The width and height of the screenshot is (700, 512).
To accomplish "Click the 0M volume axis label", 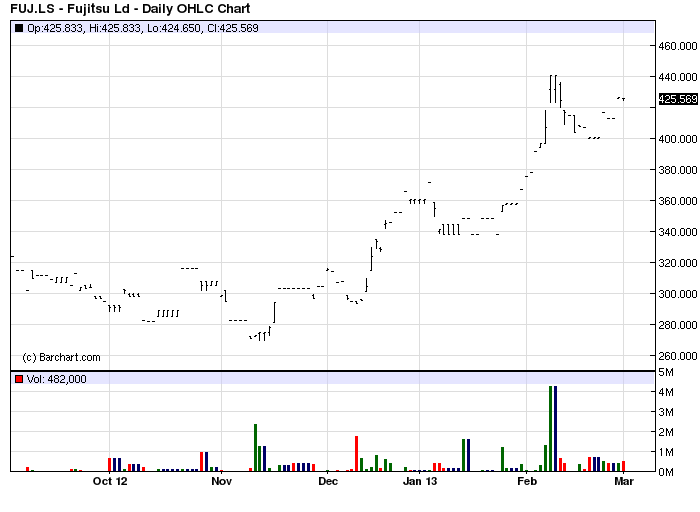I will tap(666, 472).
